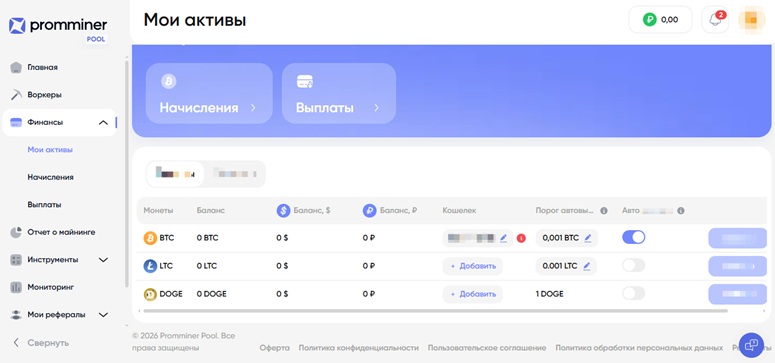Viewport: 775px width, 363px height.
Task: Edit the 0.001 LTC threshold pencil
Action: tap(586, 266)
